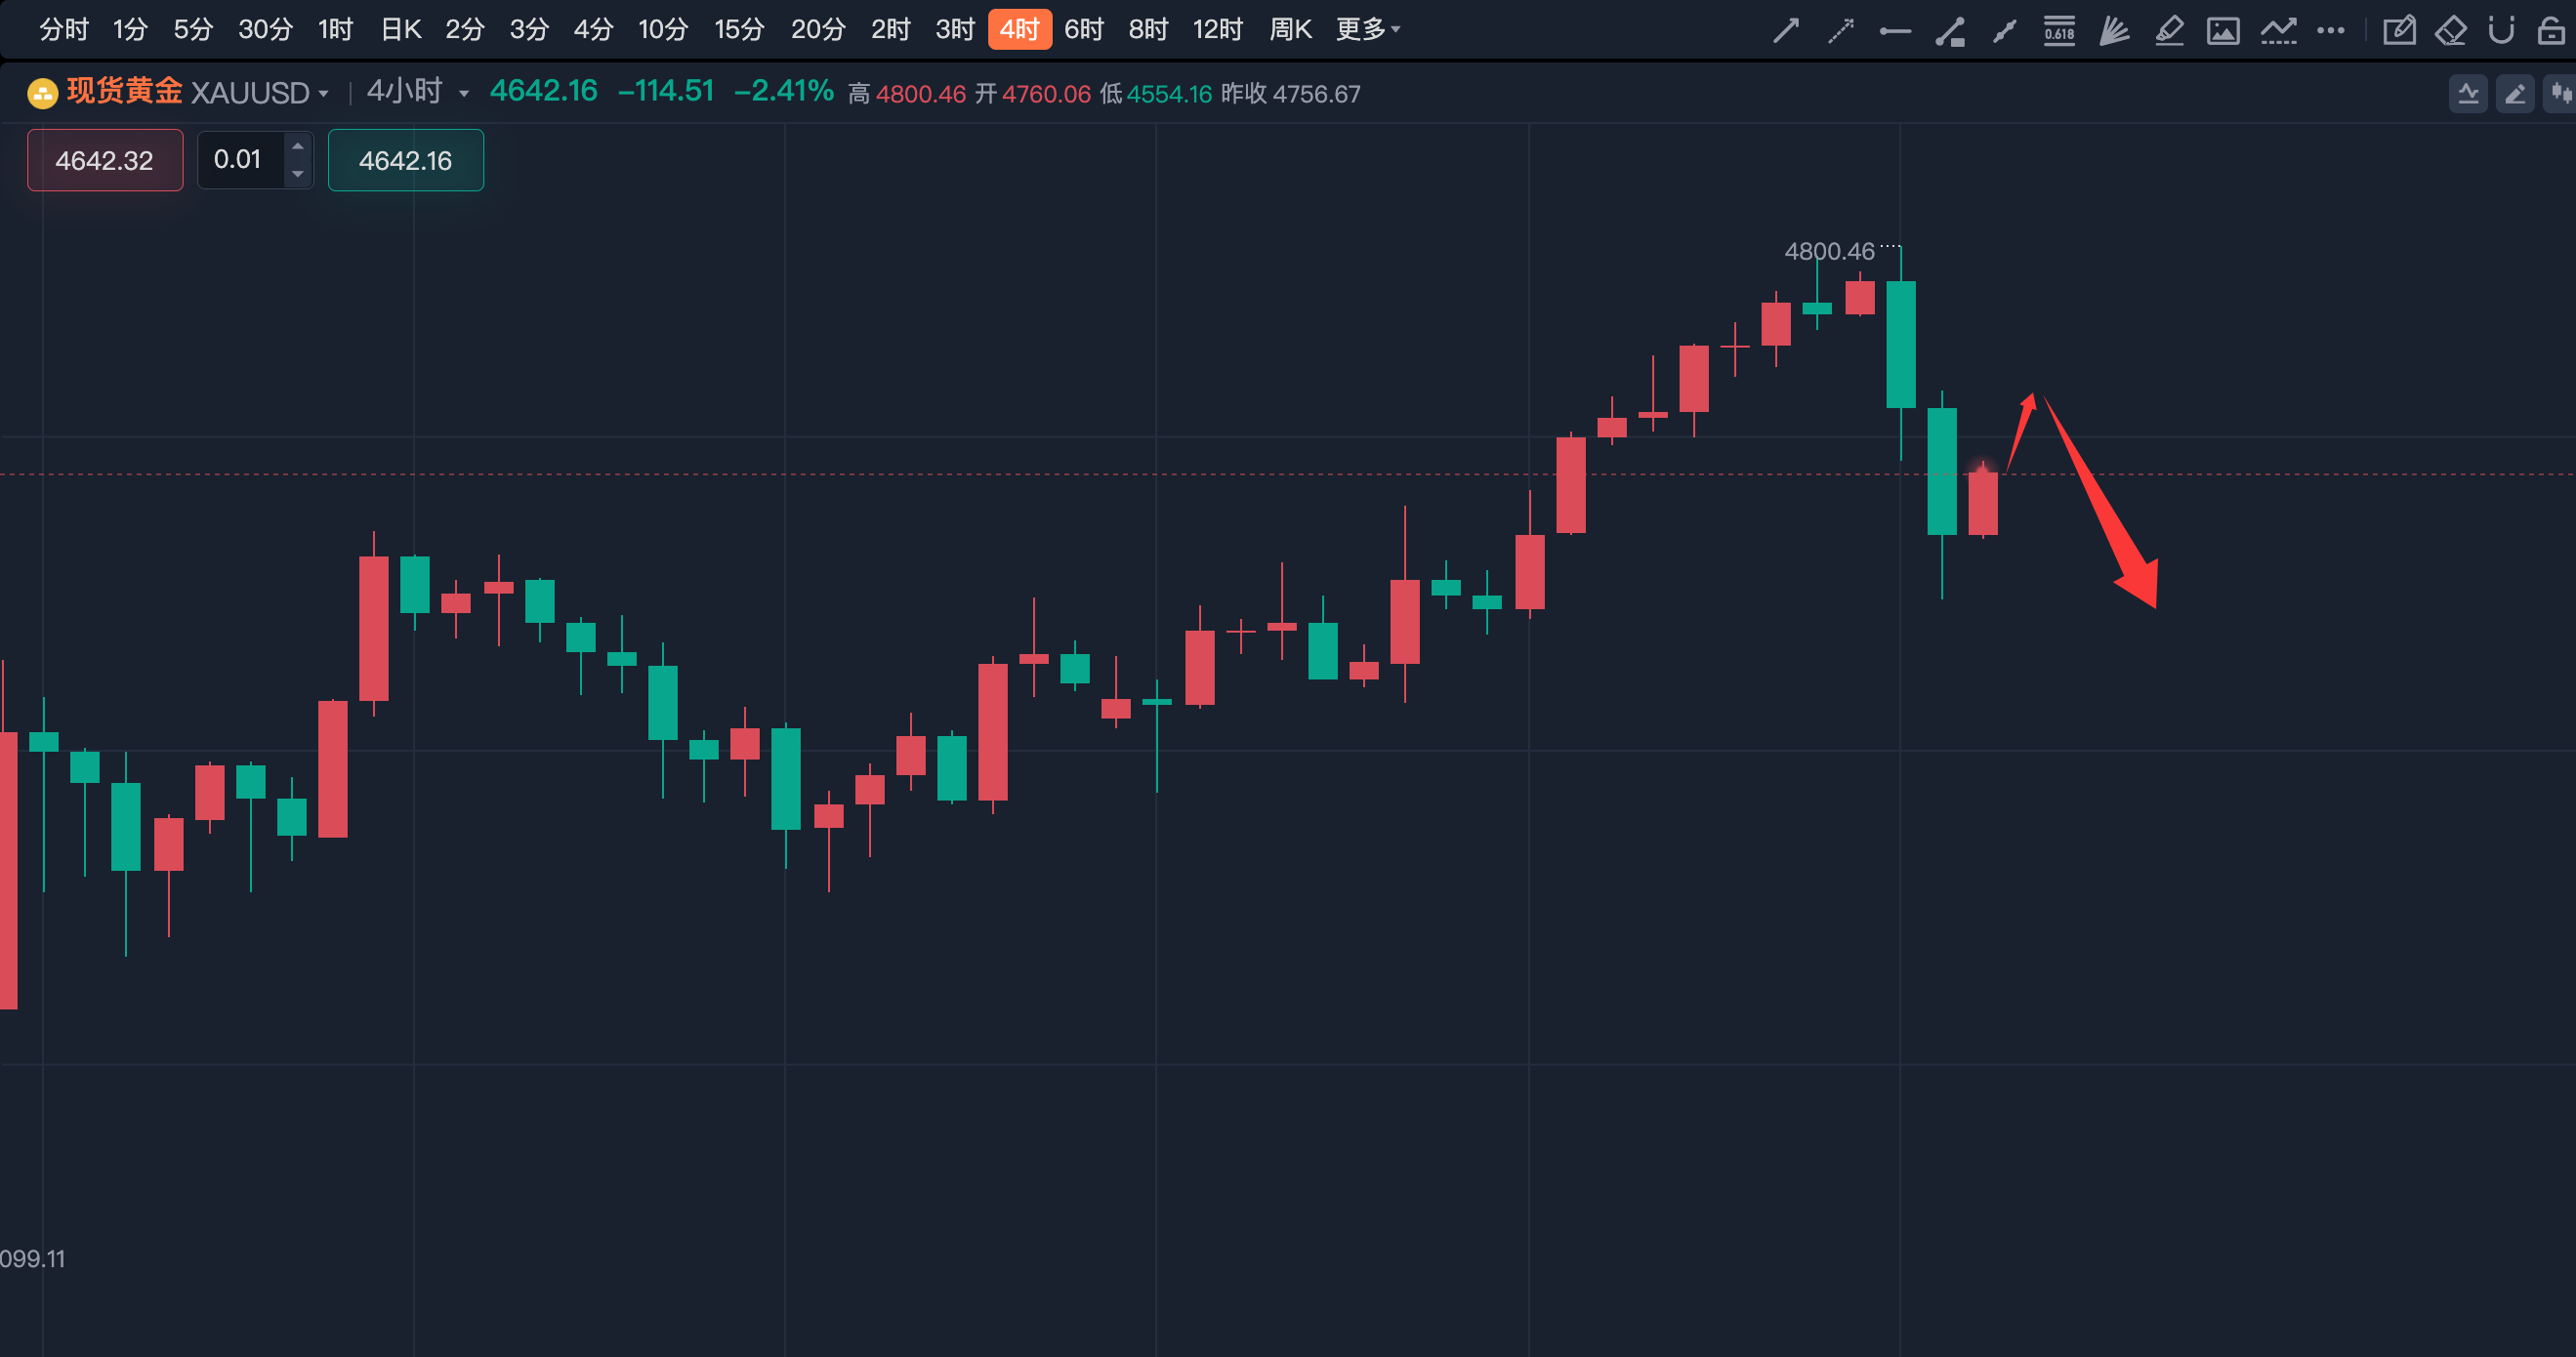
Task: Click the red sell price 4642.32 button
Action: 105,160
